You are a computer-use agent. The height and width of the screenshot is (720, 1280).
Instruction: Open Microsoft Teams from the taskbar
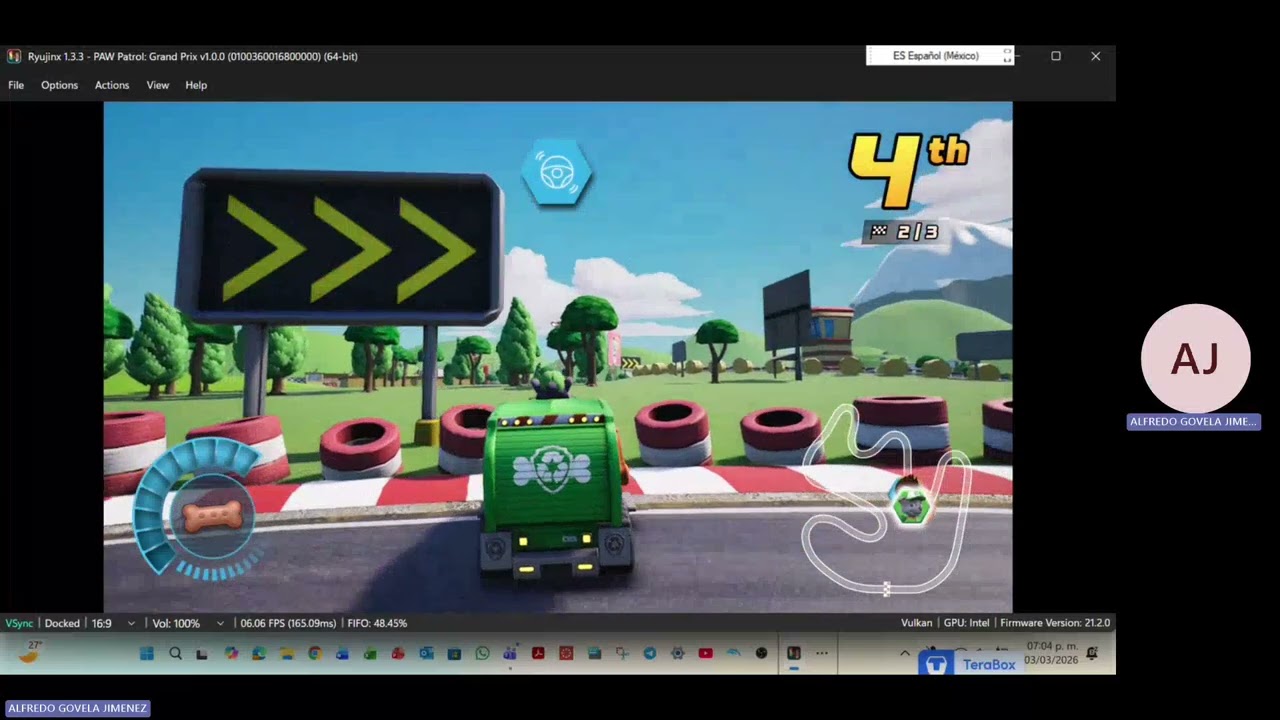(510, 653)
